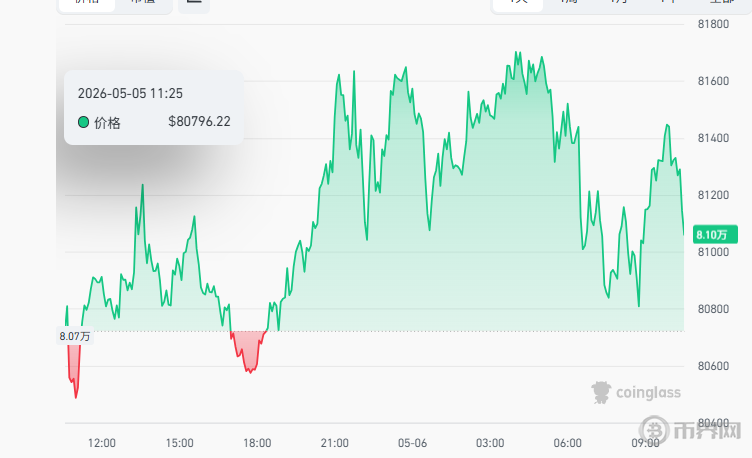Click the red dip area near 18:00
Screen dimensions: 752x458
(249, 349)
